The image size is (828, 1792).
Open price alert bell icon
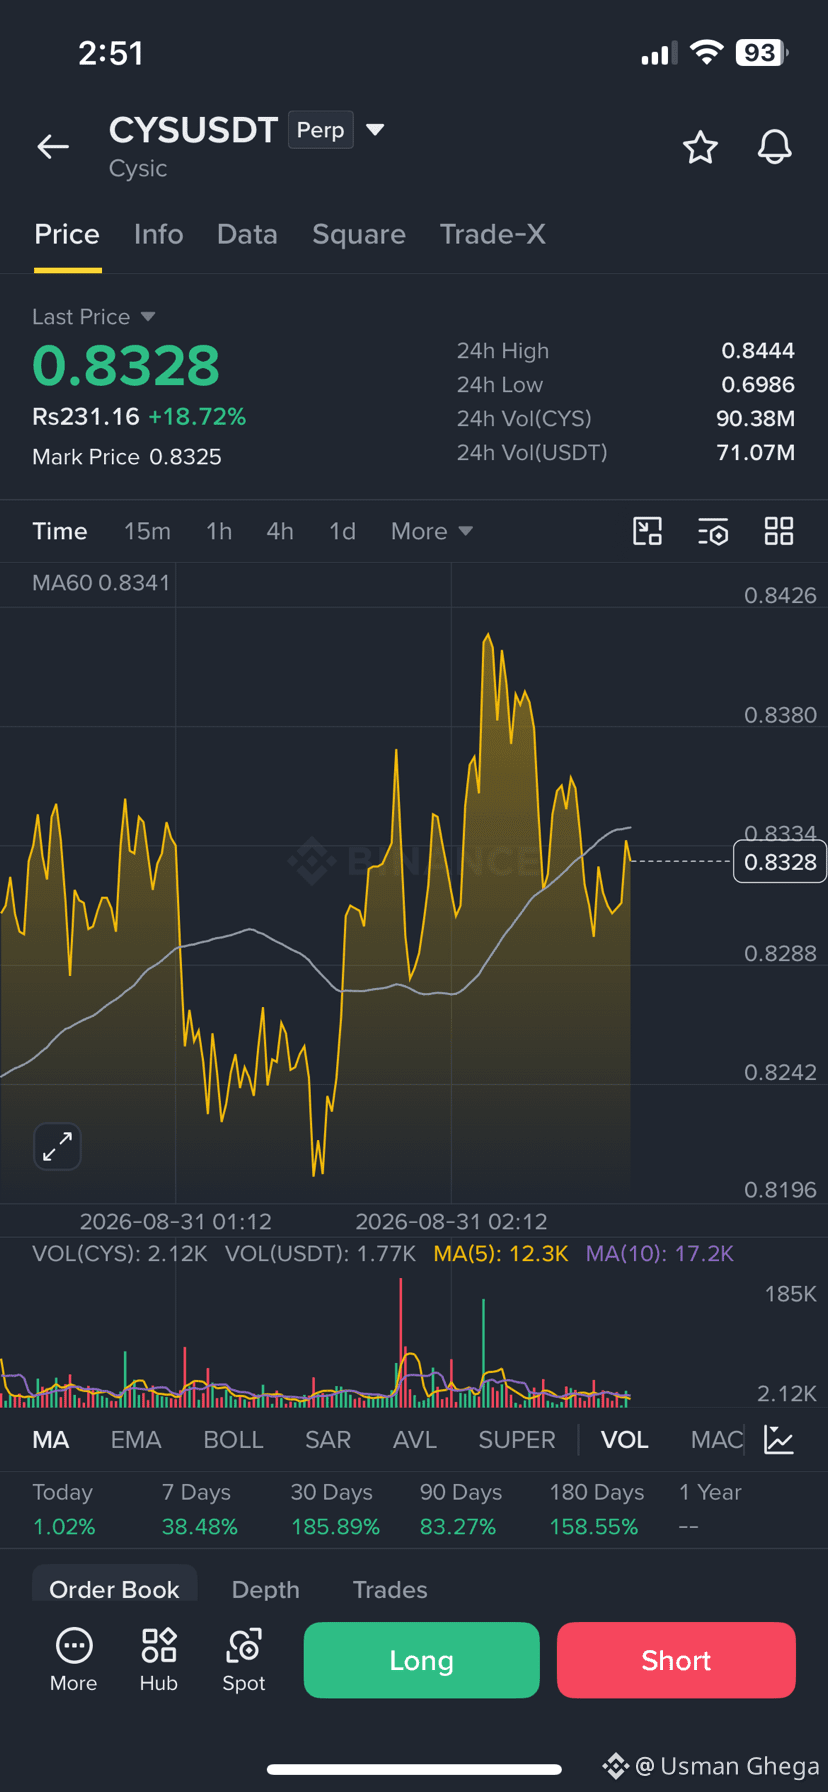774,147
